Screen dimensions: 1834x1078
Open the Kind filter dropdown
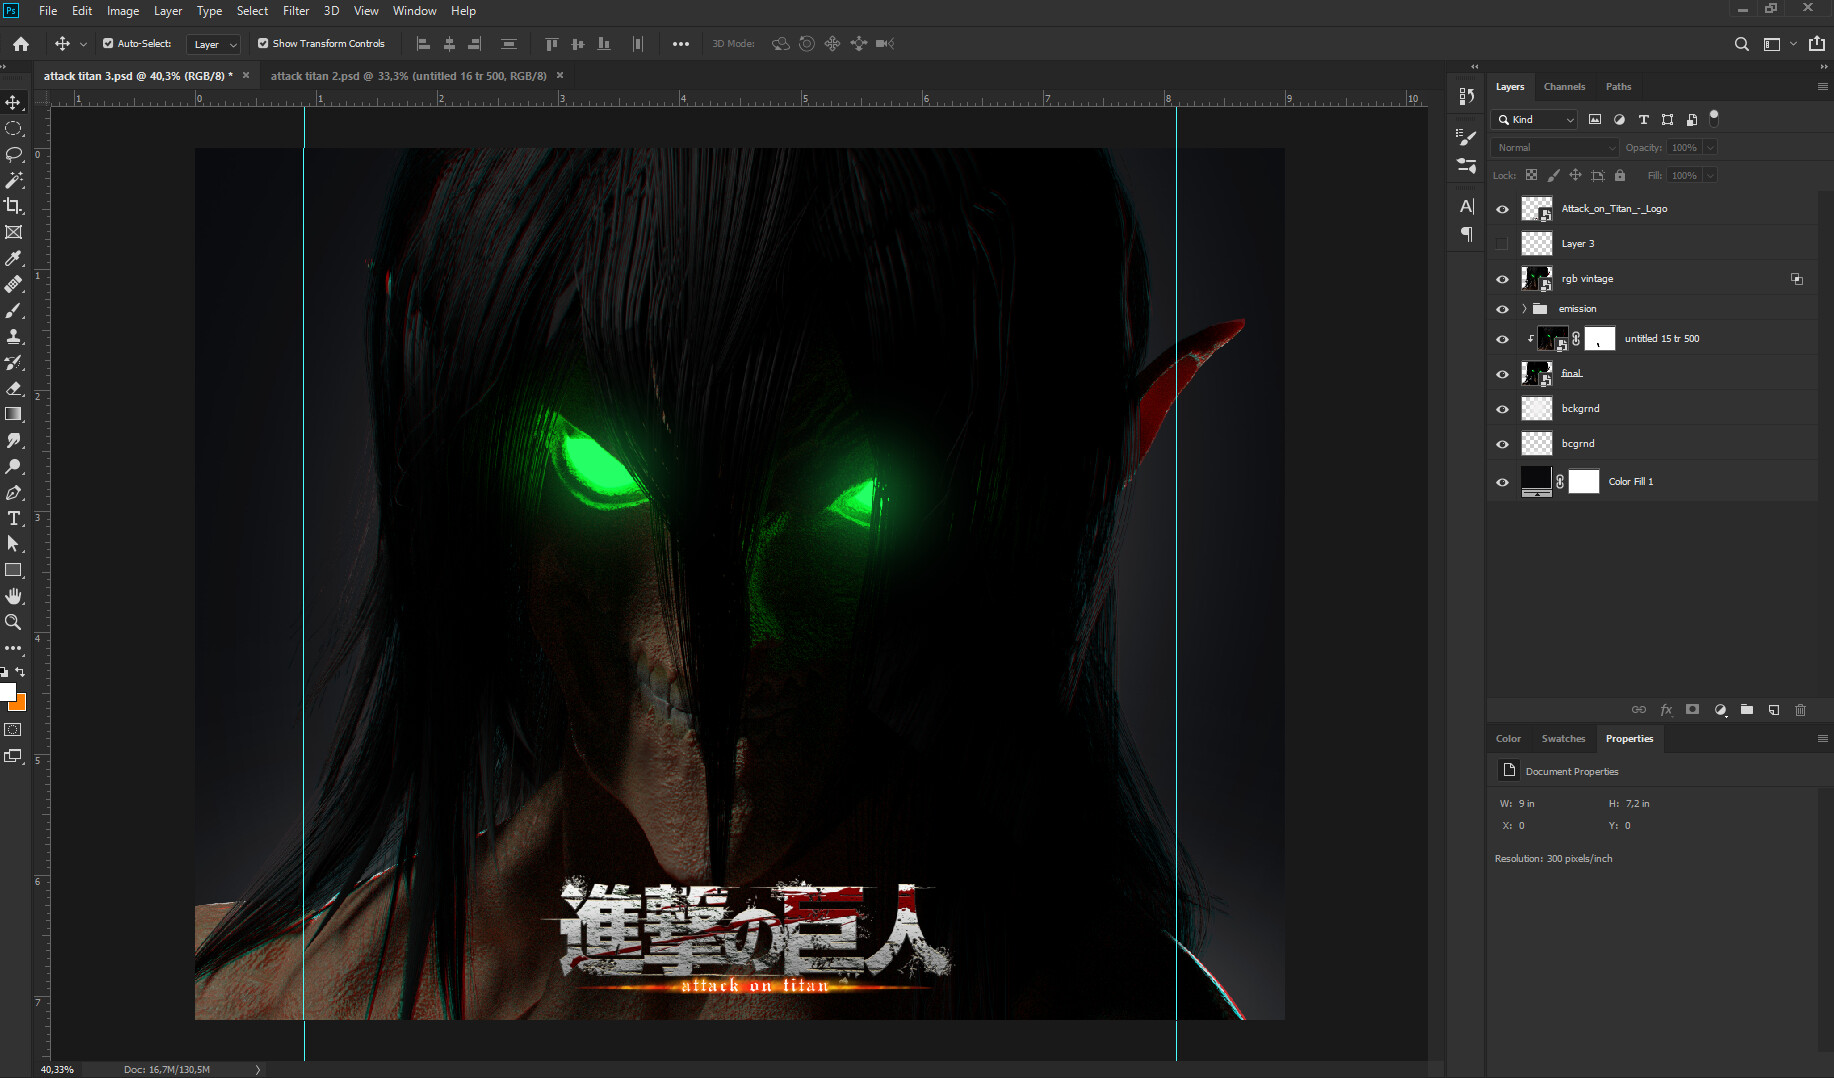(x=1534, y=120)
